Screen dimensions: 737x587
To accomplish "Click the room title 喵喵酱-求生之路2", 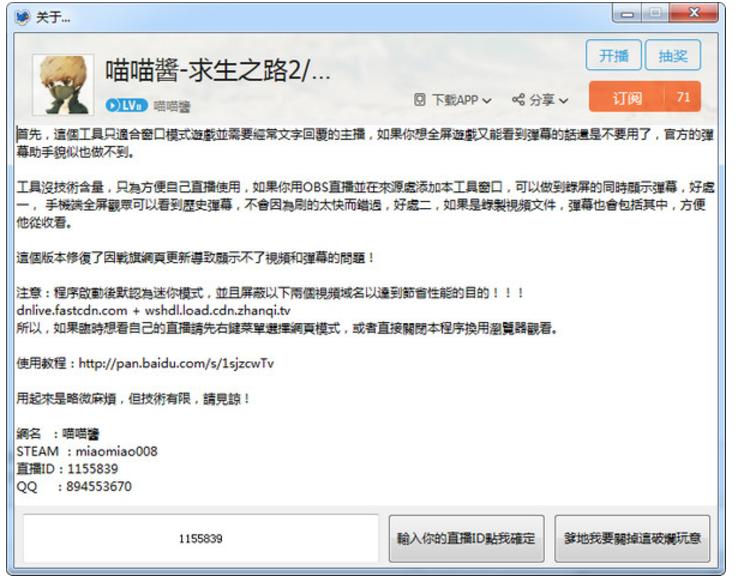I will click(x=217, y=71).
